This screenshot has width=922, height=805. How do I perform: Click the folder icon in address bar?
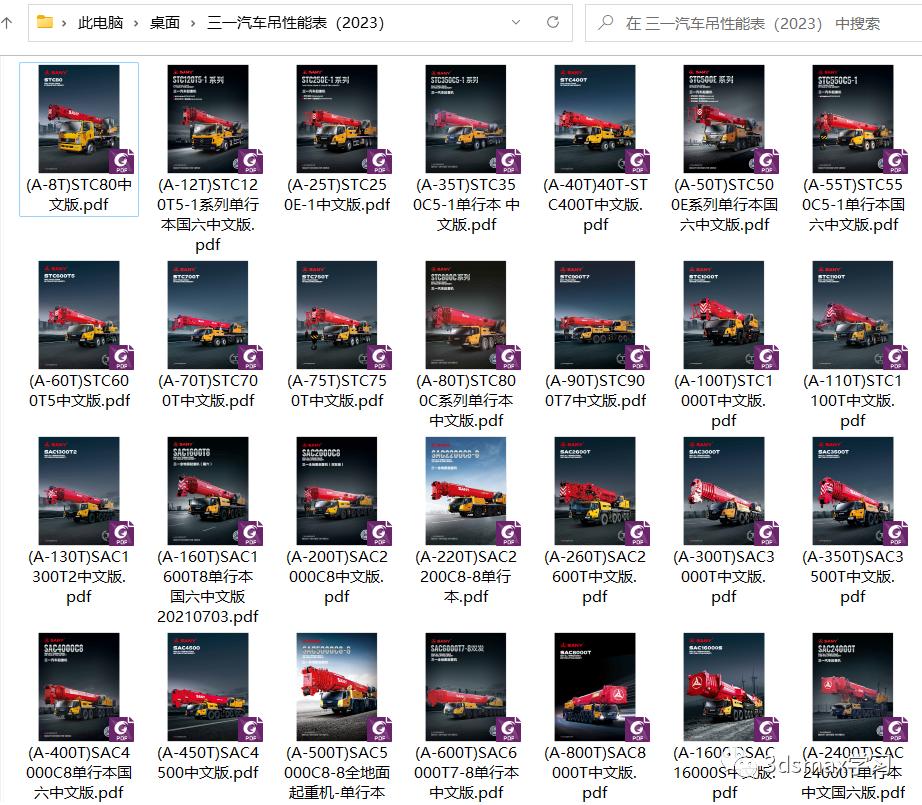click(45, 22)
